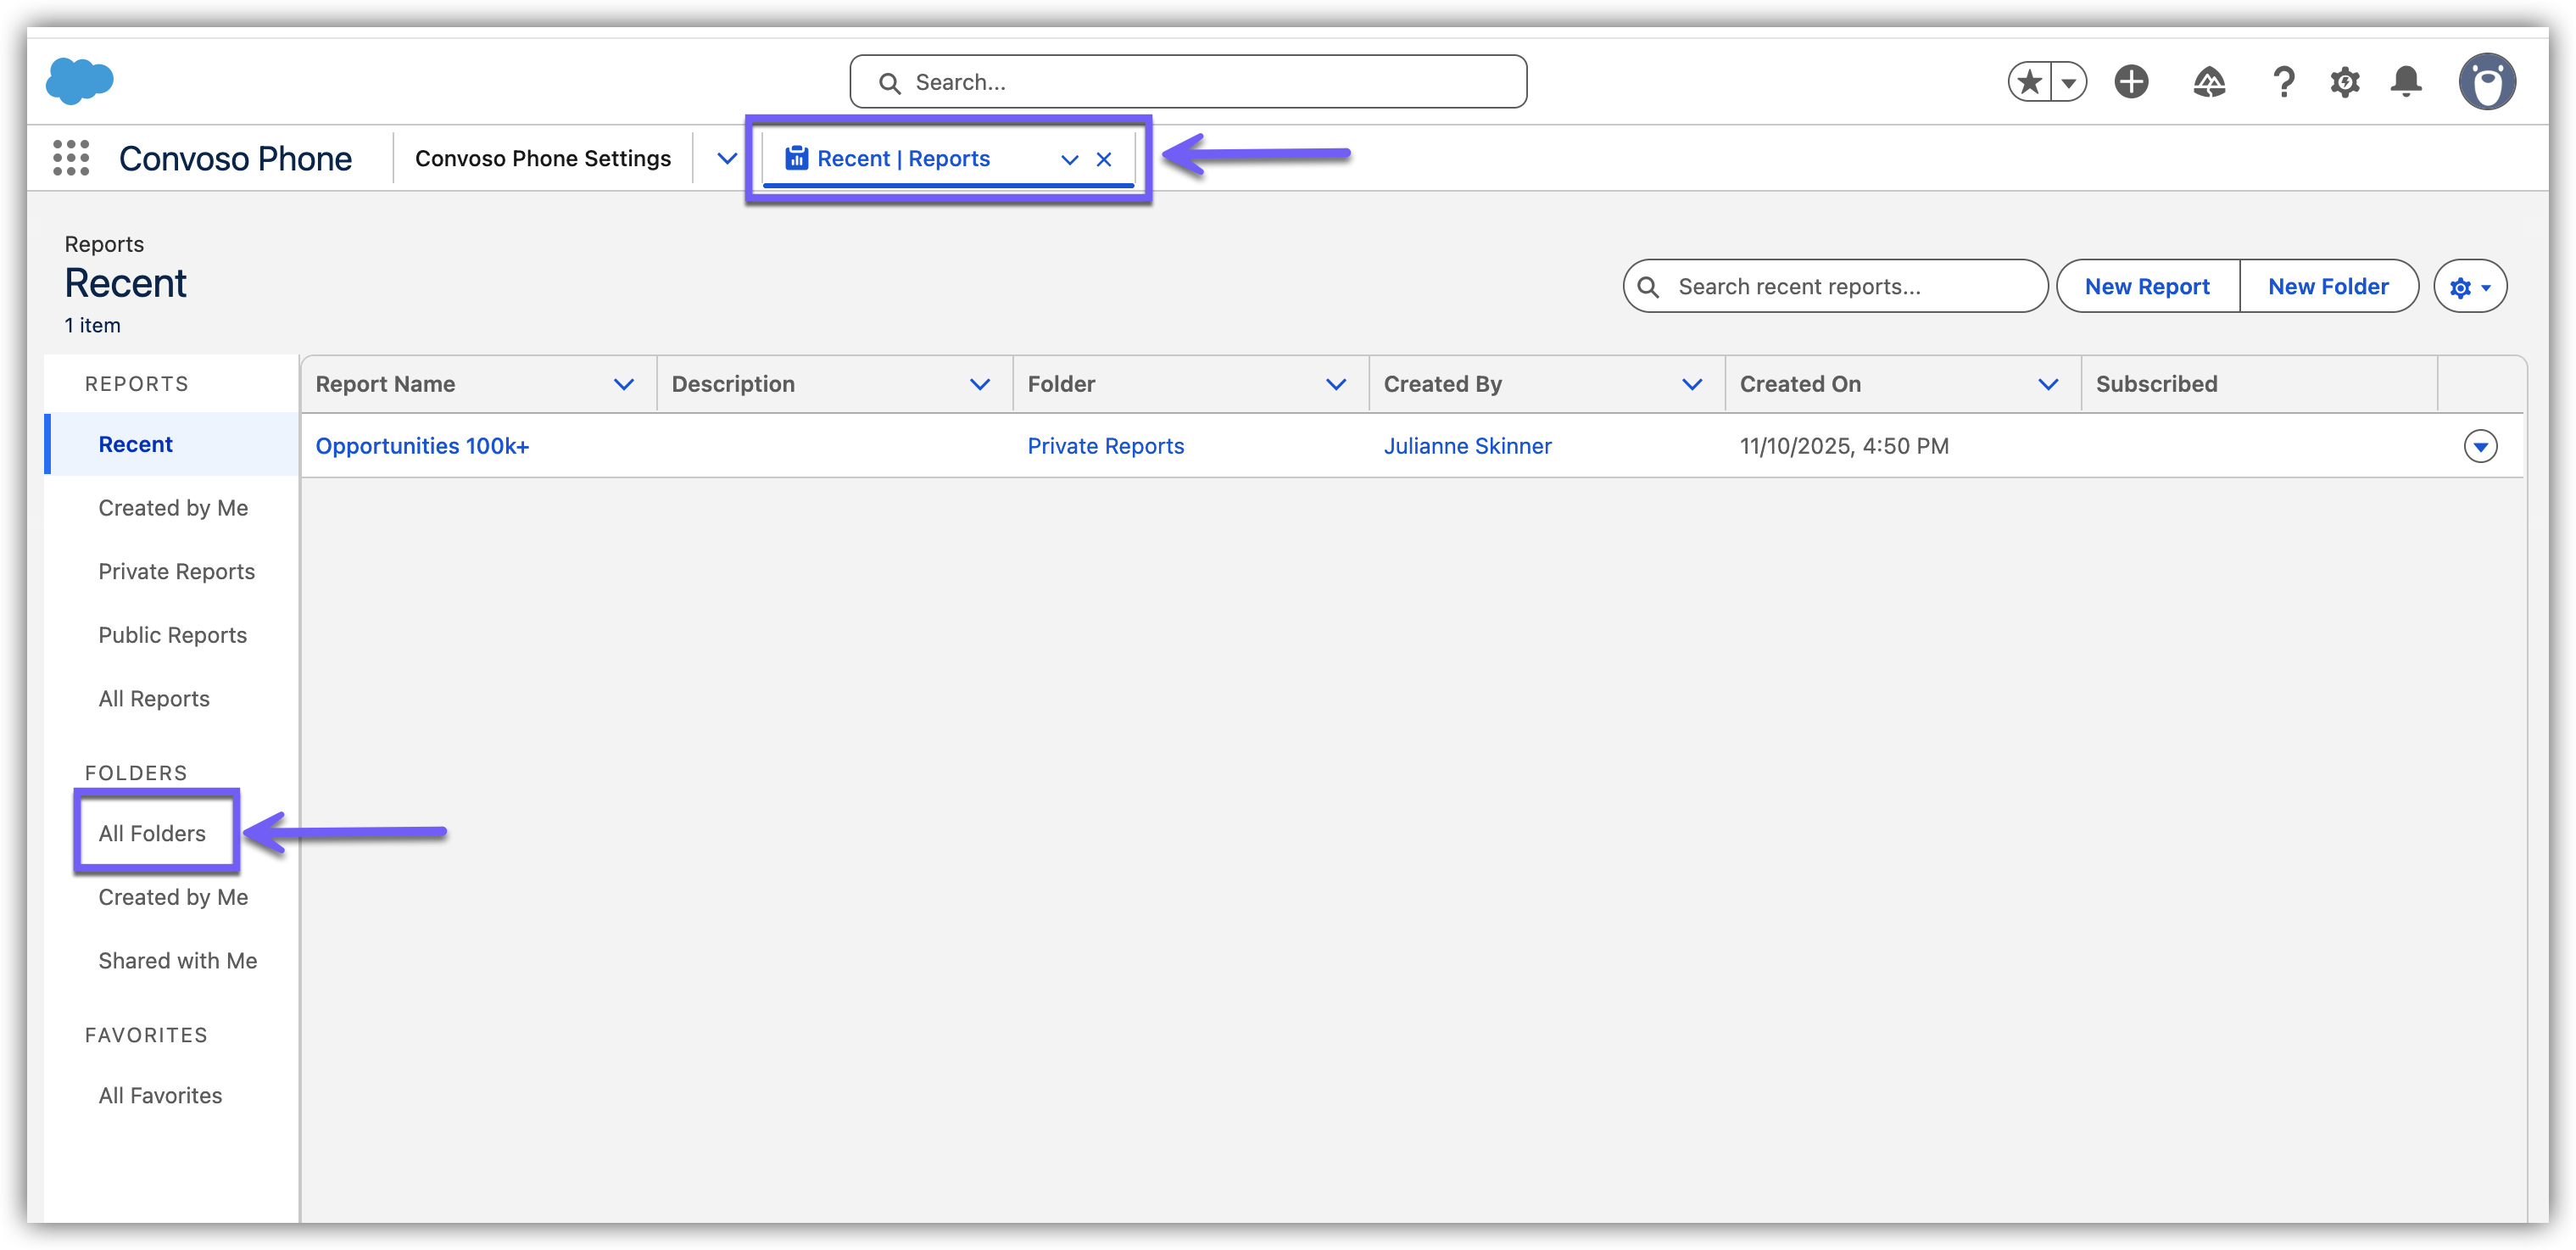Click the Salesforce cloud logo
This screenshot has width=2576, height=1250.
(80, 80)
